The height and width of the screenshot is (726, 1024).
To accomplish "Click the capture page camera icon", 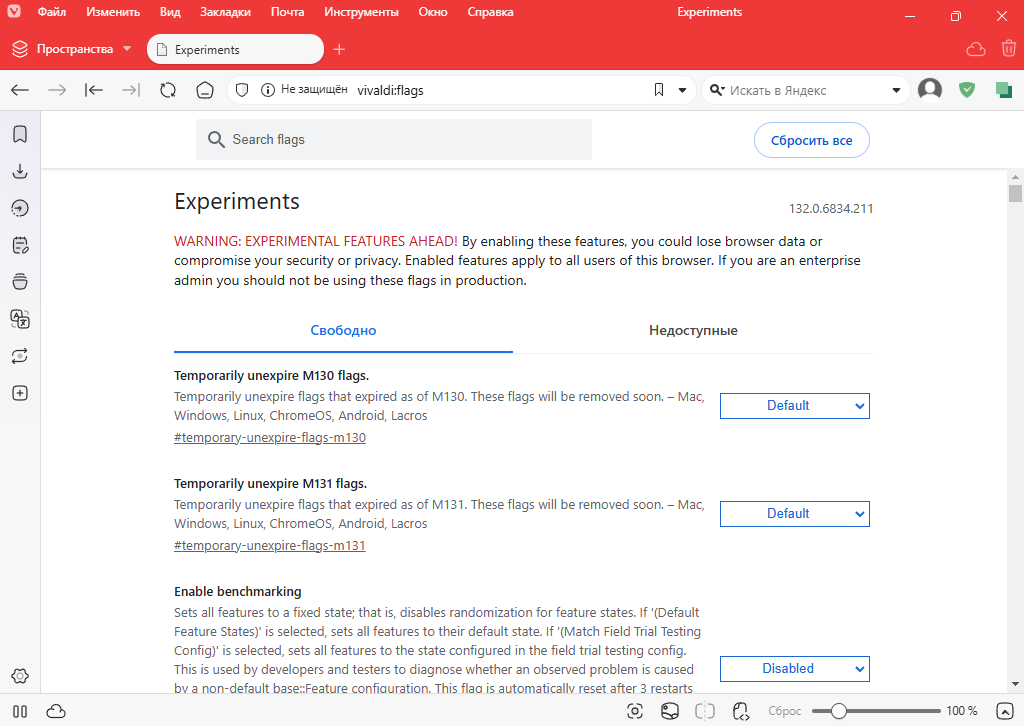I will [x=634, y=711].
